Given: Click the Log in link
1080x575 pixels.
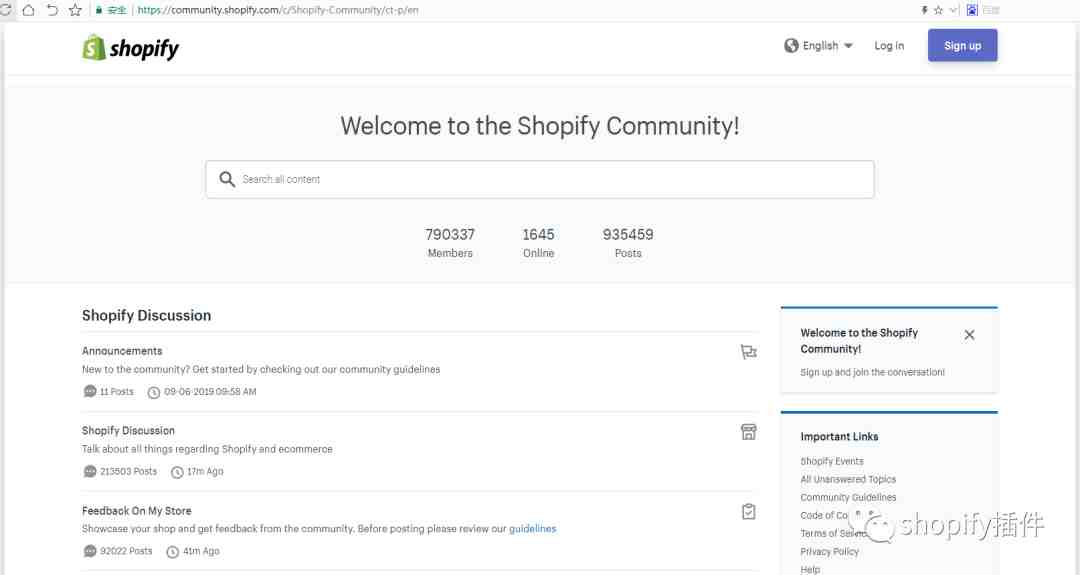Looking at the screenshot, I should 889,45.
